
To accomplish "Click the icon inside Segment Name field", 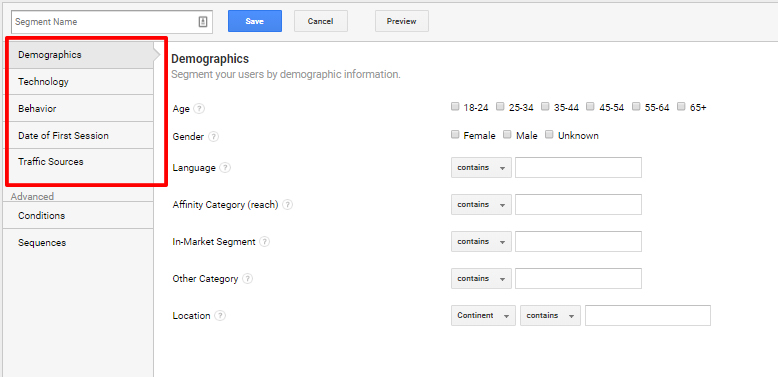I will (x=202, y=22).
